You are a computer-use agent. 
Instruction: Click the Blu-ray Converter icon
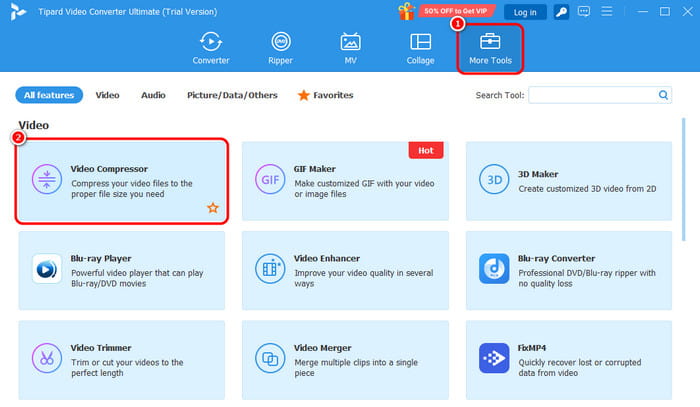pyautogui.click(x=494, y=269)
